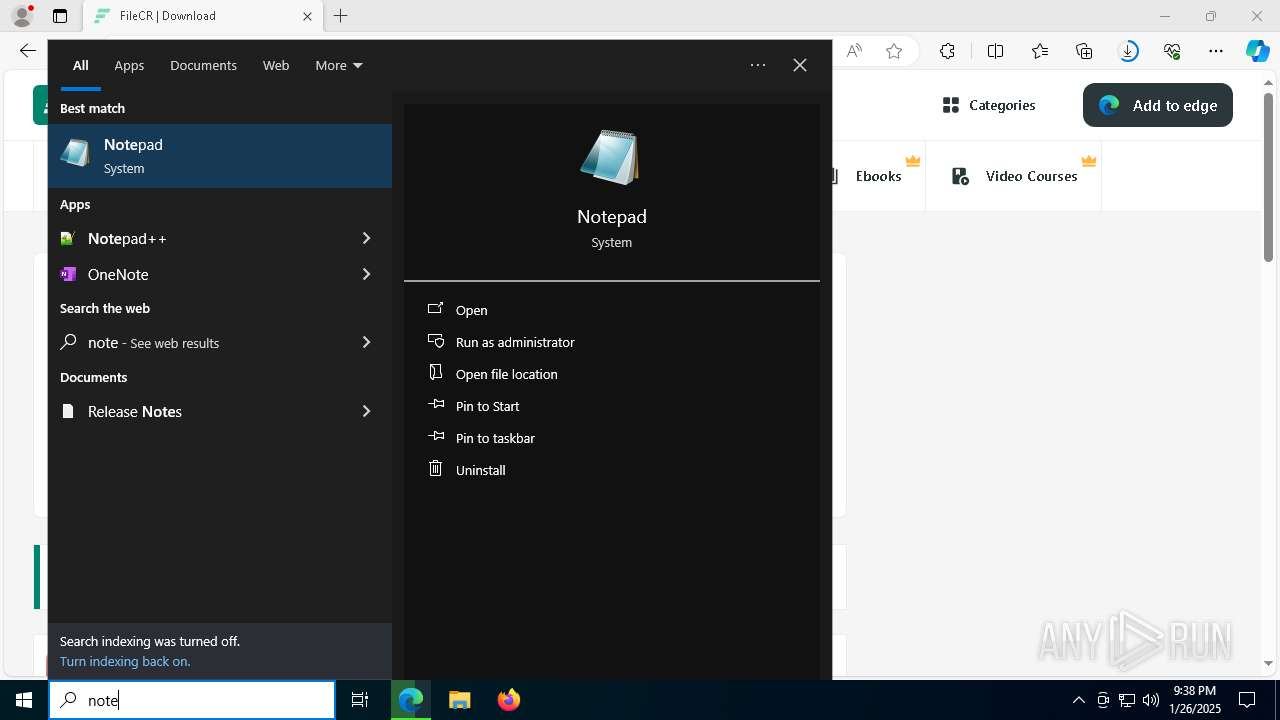Open Microsoft Edge from taskbar

[x=411, y=700]
